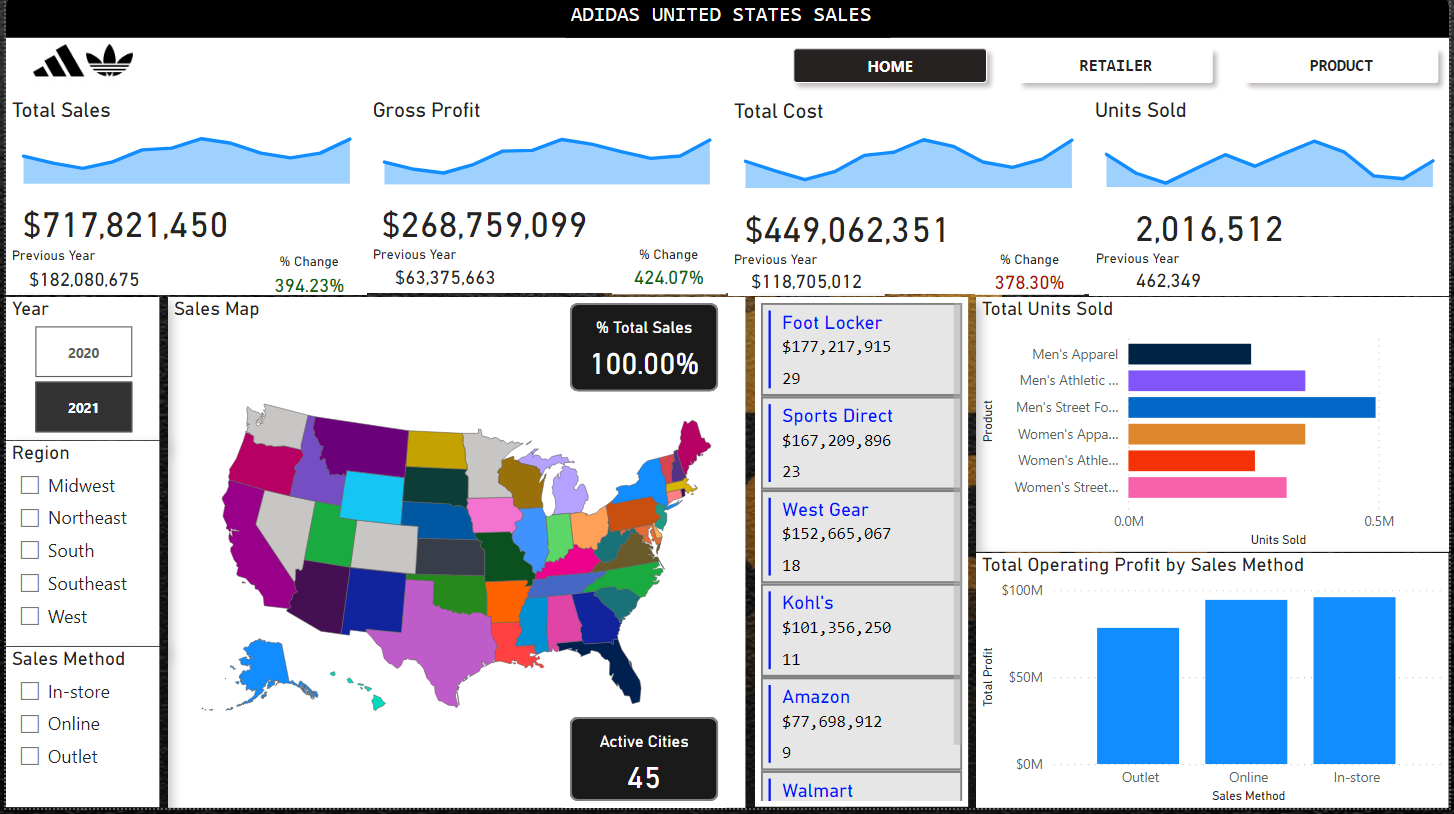Click the Kohl's retailer card
The image size is (1454, 814).
tap(858, 629)
